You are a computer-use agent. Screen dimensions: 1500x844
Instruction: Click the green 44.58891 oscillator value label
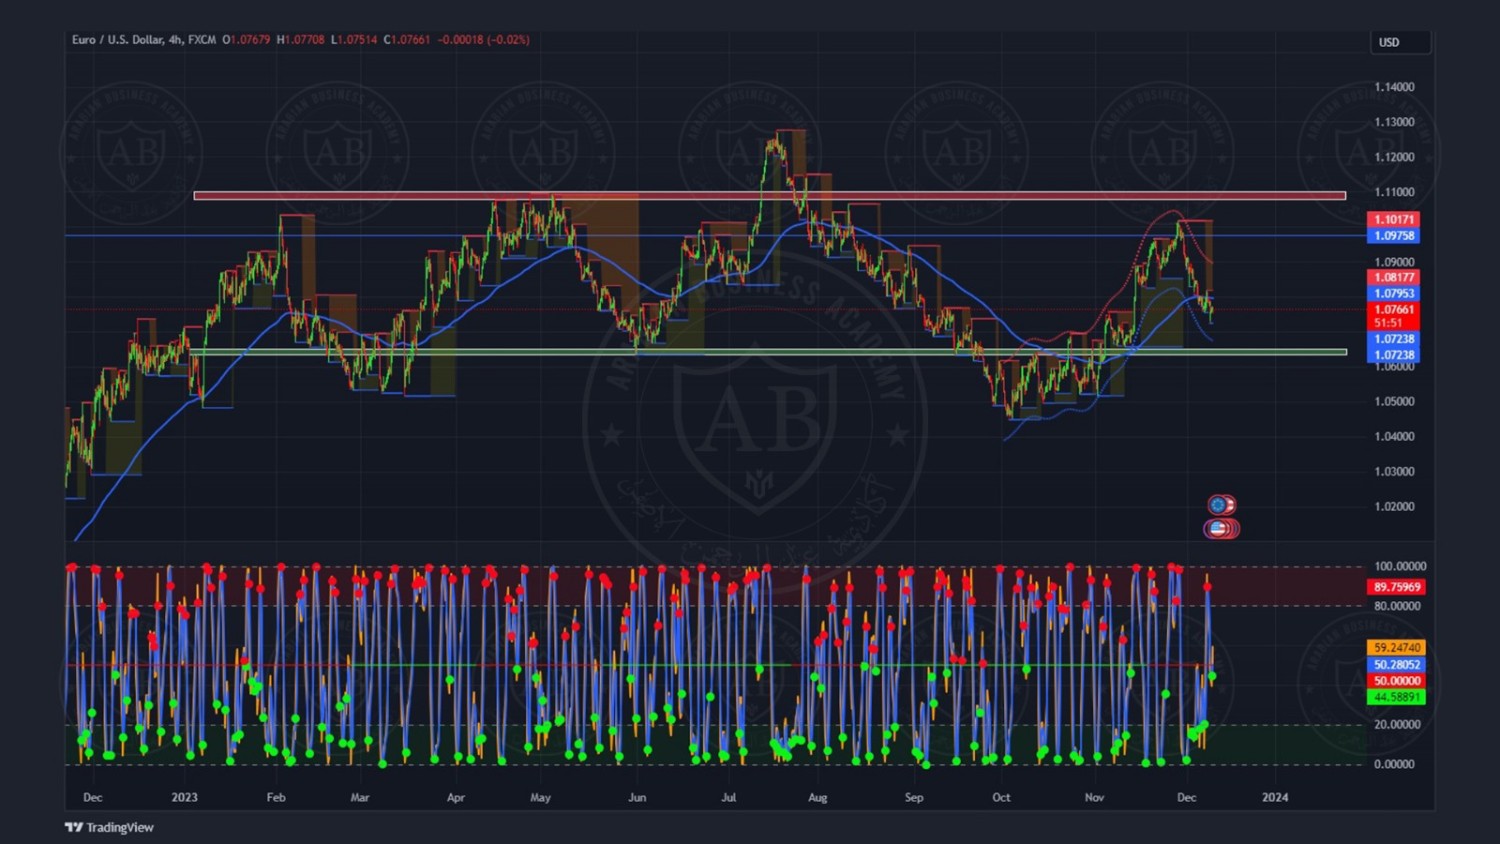point(1397,697)
